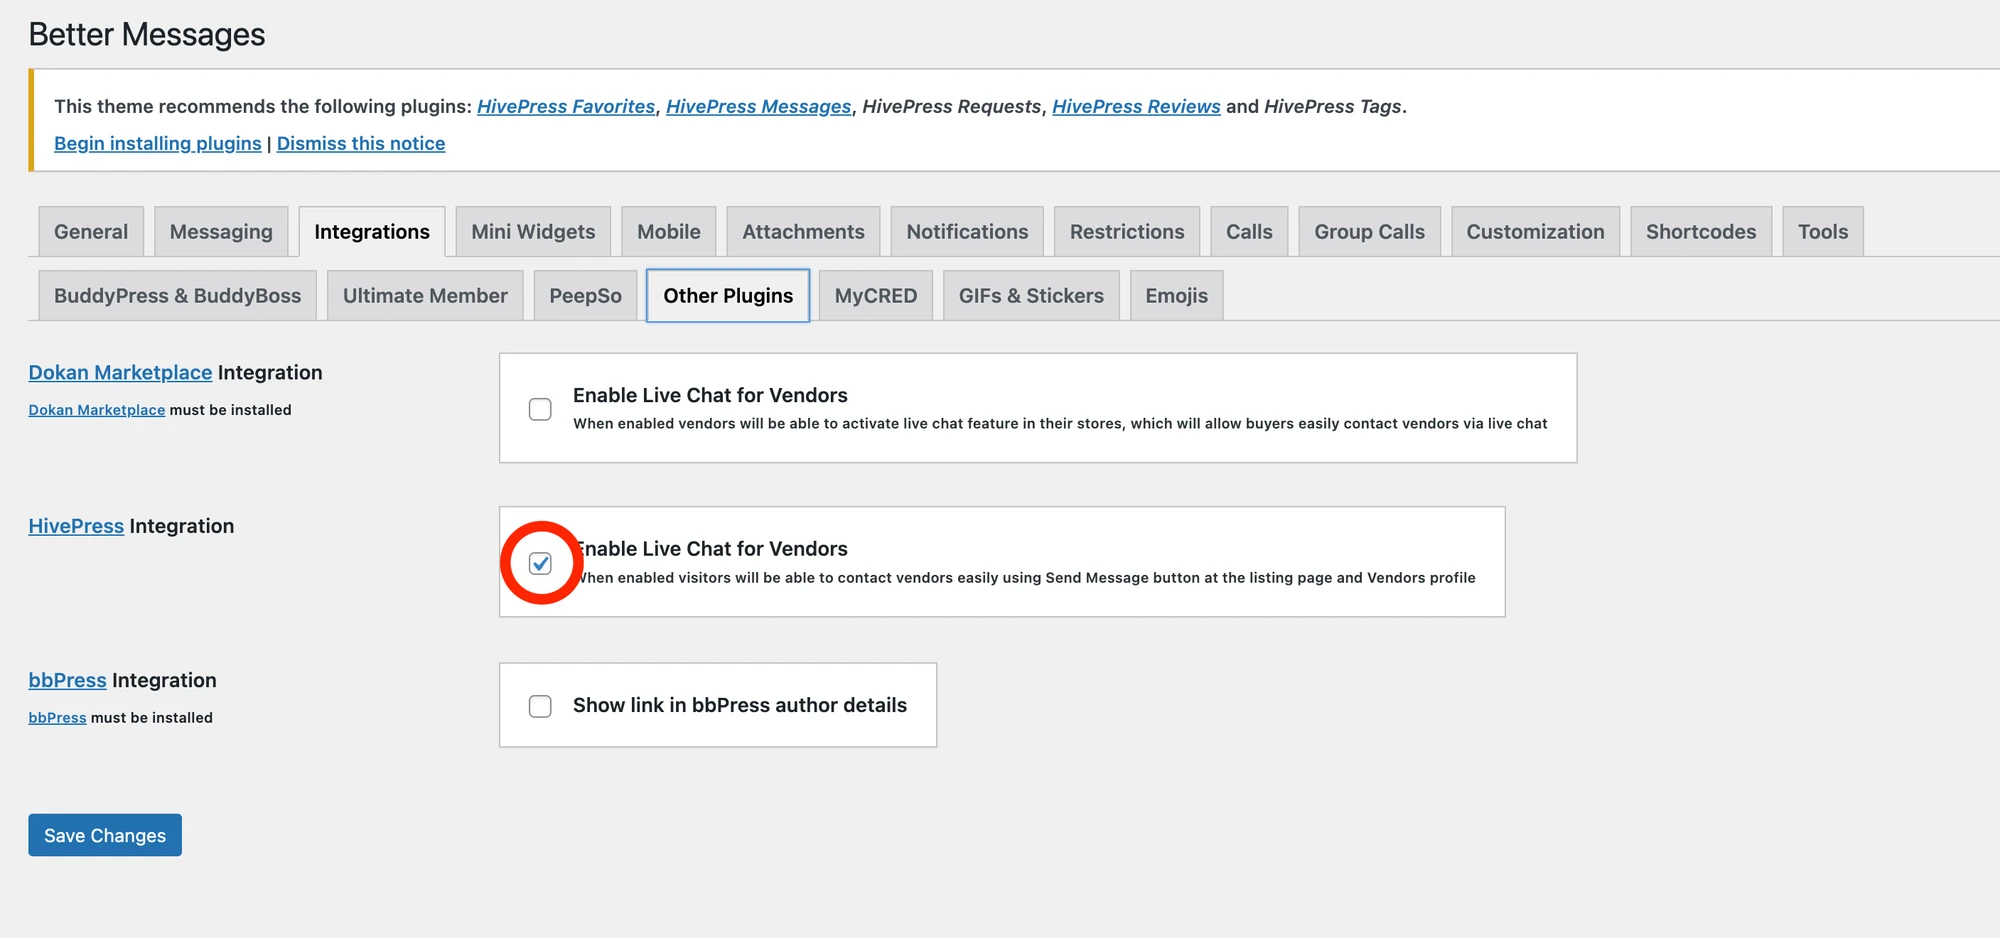The height and width of the screenshot is (938, 2000).
Task: Click the Save Changes button
Action: [105, 835]
